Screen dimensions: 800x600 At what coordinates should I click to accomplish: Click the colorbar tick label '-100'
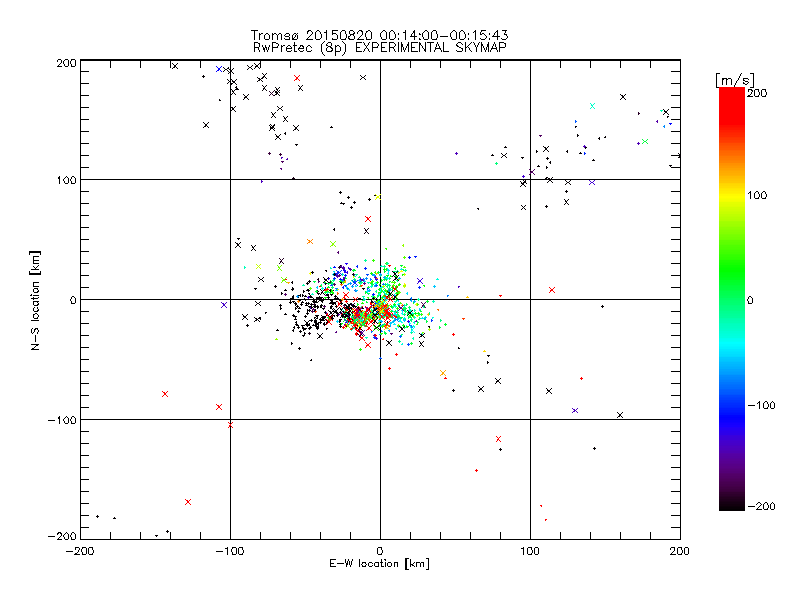(x=761, y=406)
